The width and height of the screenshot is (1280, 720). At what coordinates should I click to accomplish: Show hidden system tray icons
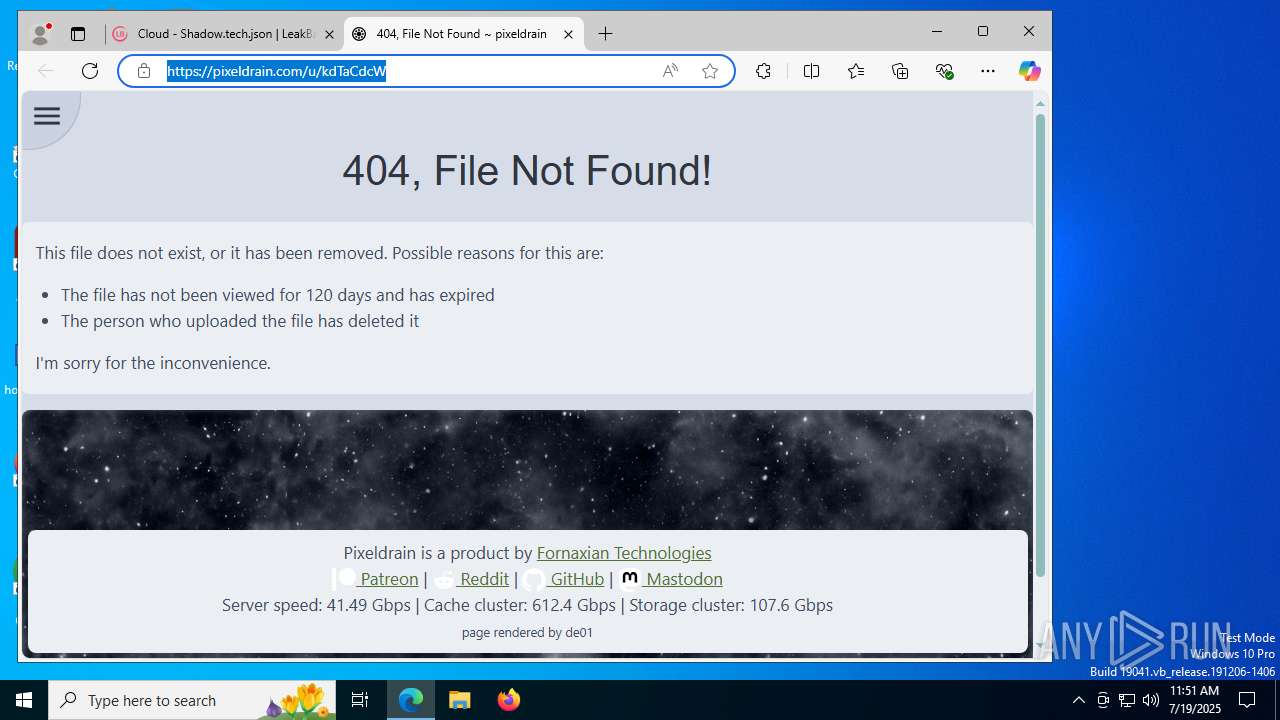pos(1079,700)
